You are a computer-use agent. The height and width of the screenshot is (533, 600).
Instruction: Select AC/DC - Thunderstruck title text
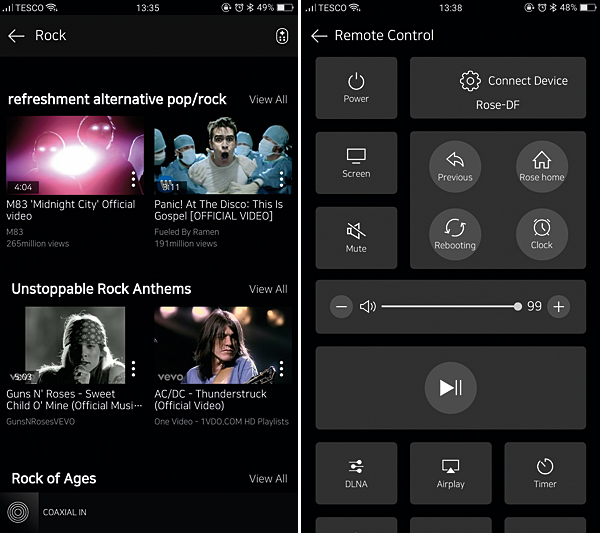pyautogui.click(x=210, y=399)
